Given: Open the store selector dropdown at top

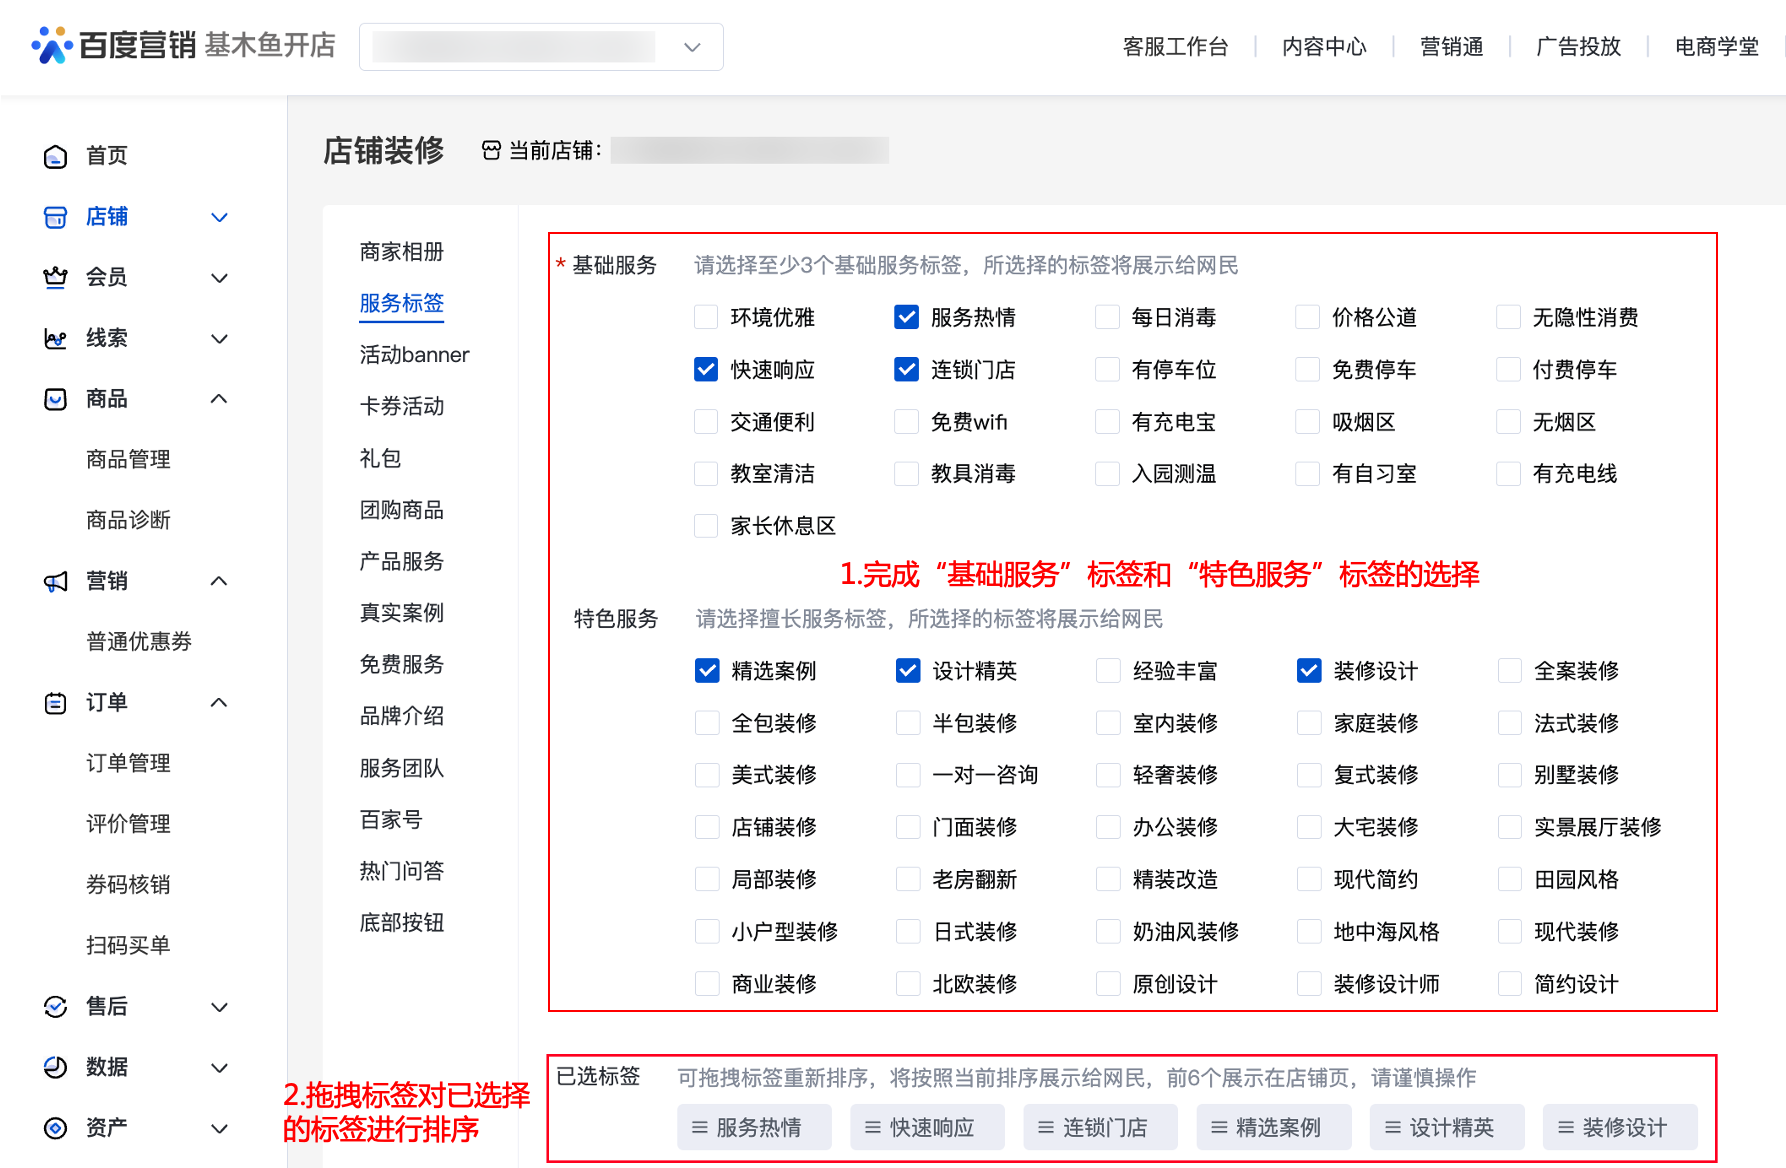Looking at the screenshot, I should pos(541,47).
